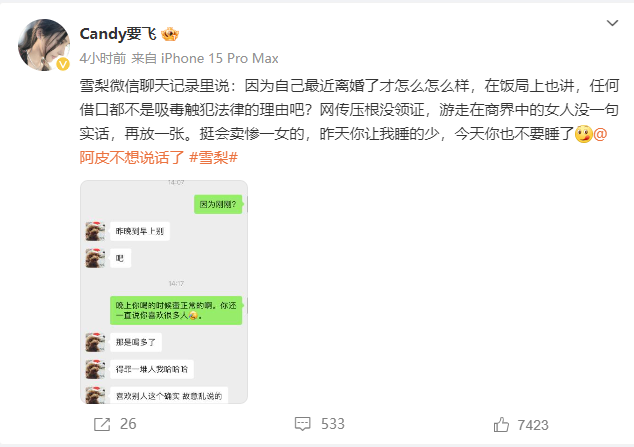Screen dimensions: 634x447
Task: Click the comment count 533
Action: [x=333, y=424]
